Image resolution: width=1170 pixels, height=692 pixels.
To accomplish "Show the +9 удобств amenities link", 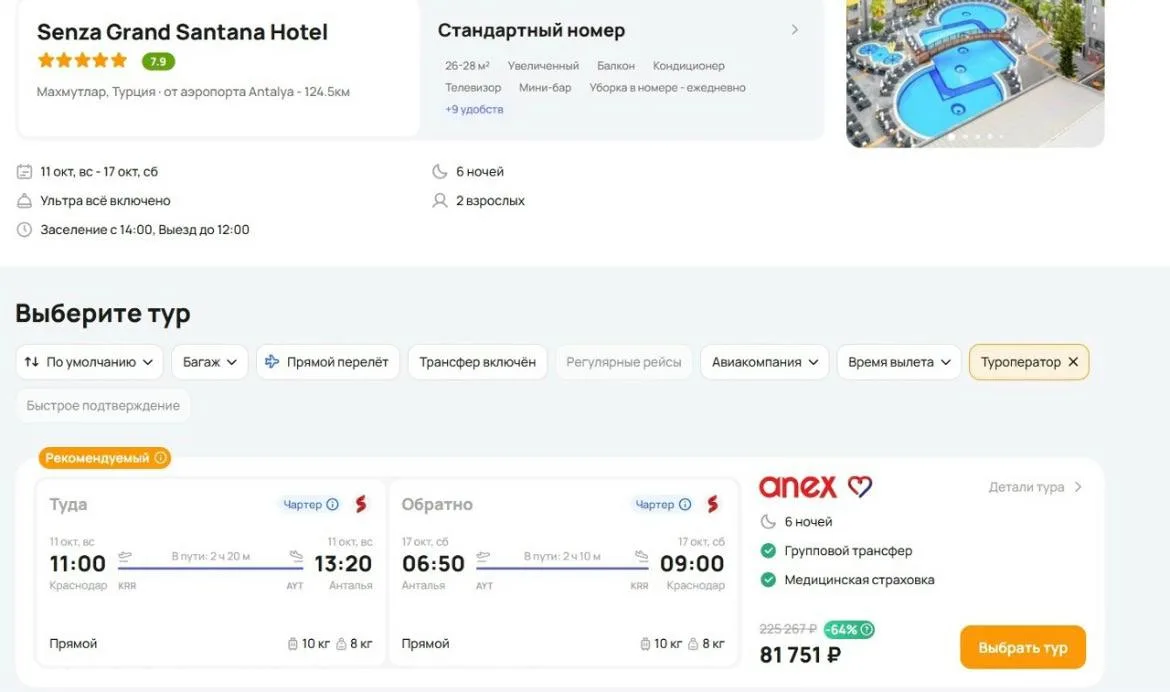I will pyautogui.click(x=474, y=109).
